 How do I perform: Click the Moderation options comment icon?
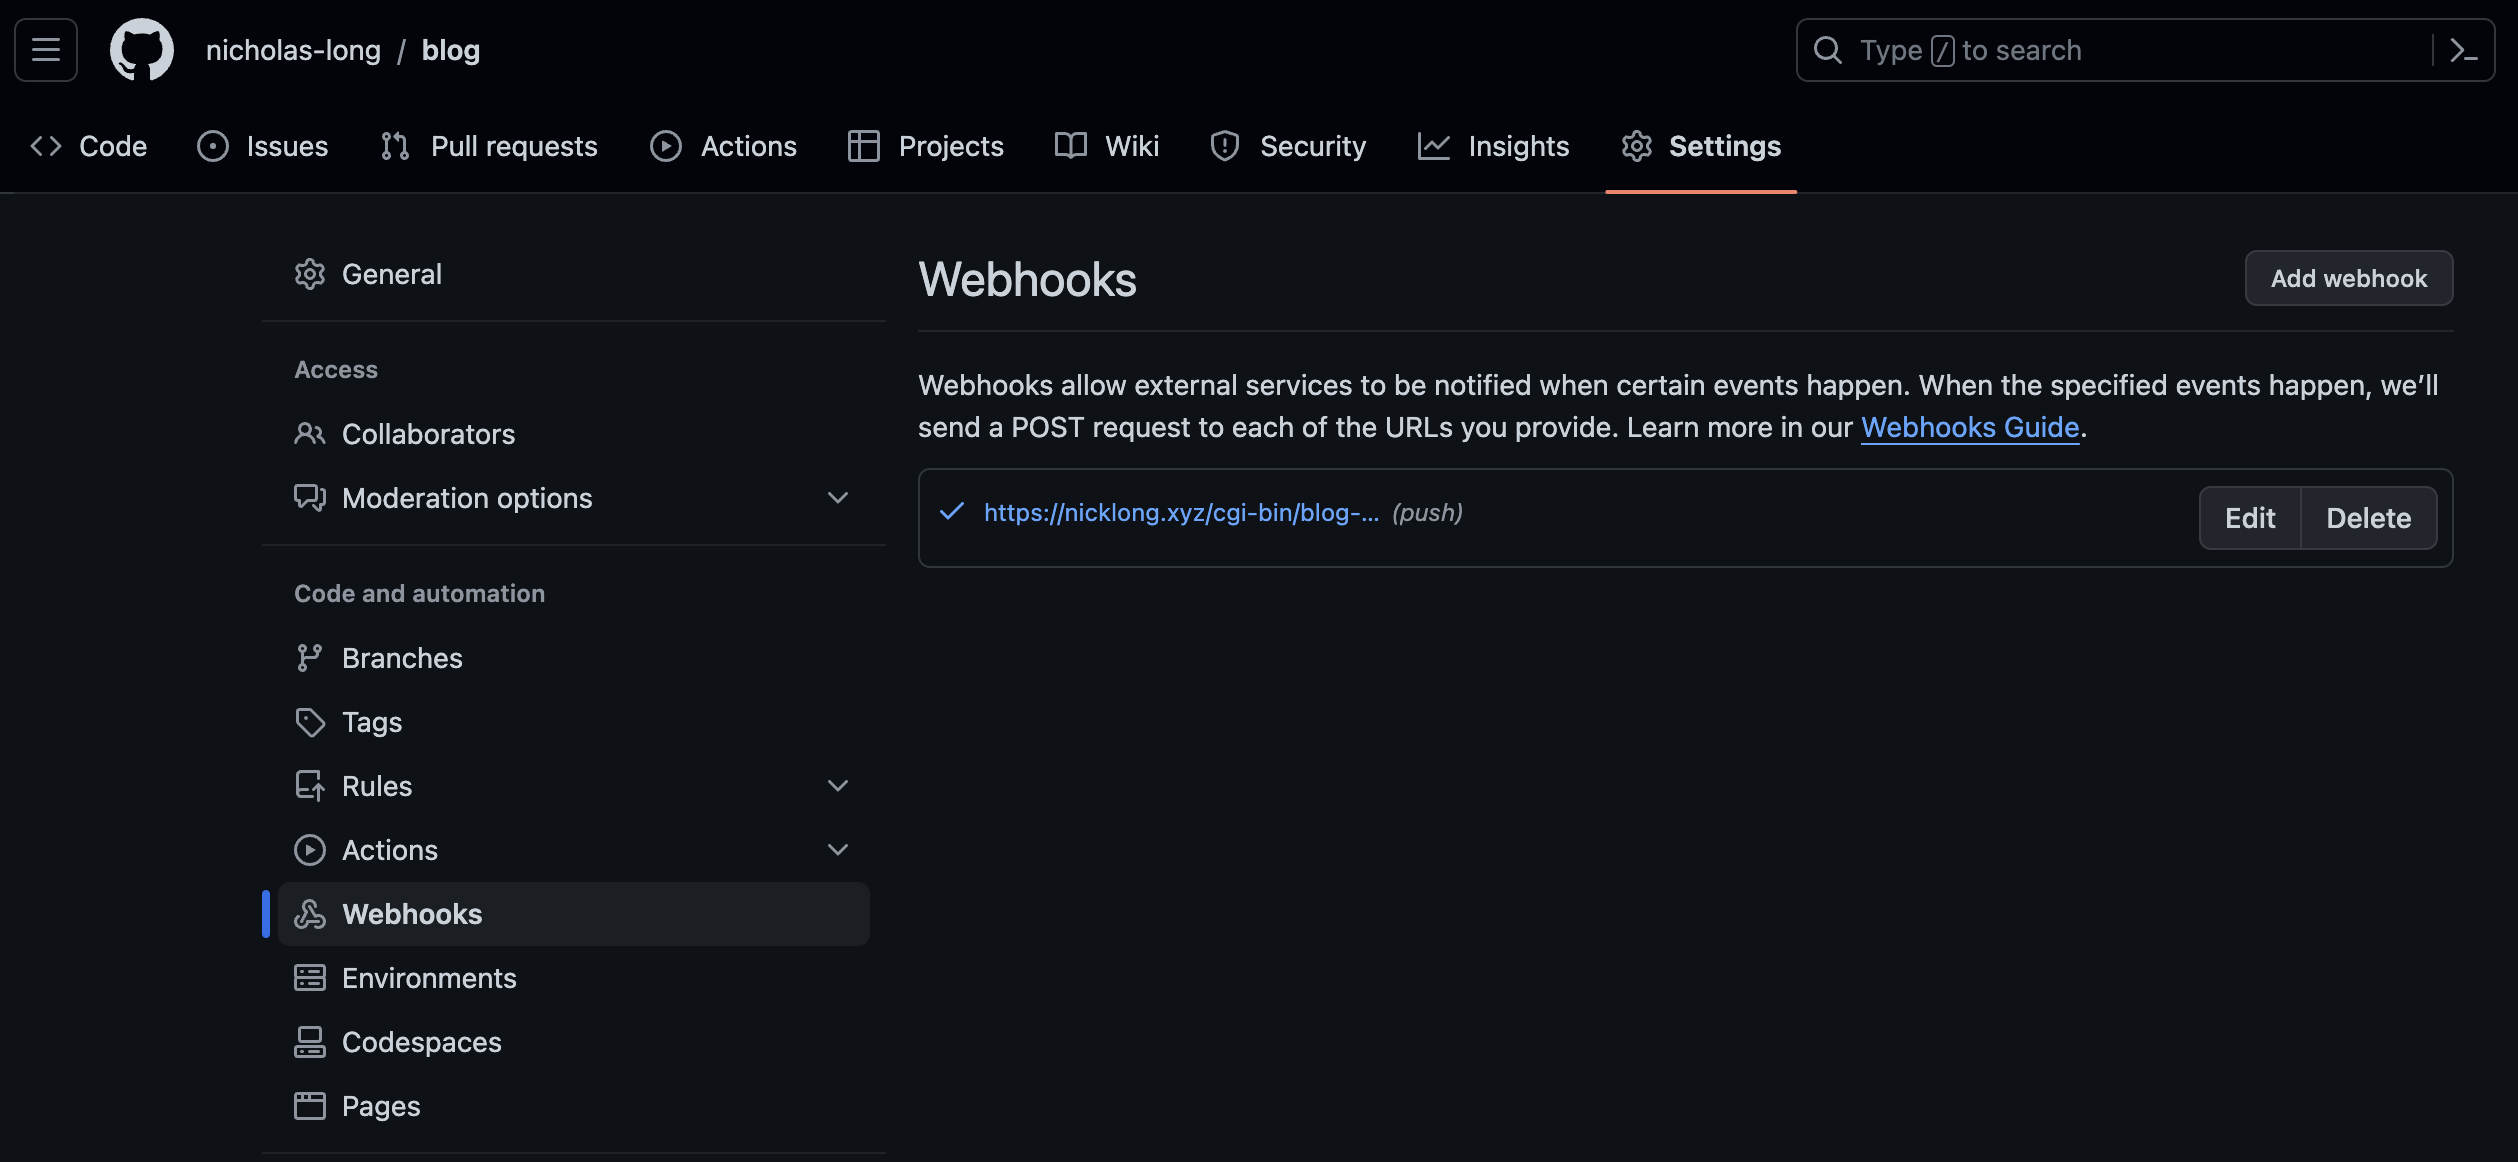click(310, 498)
